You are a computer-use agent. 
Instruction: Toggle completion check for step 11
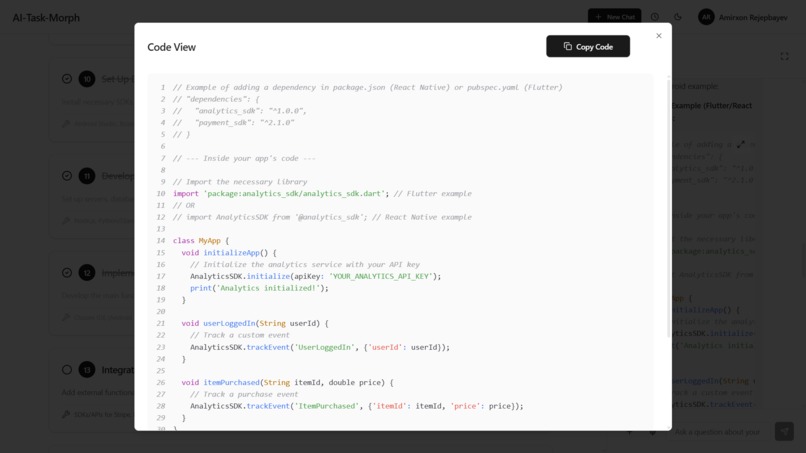click(x=67, y=176)
